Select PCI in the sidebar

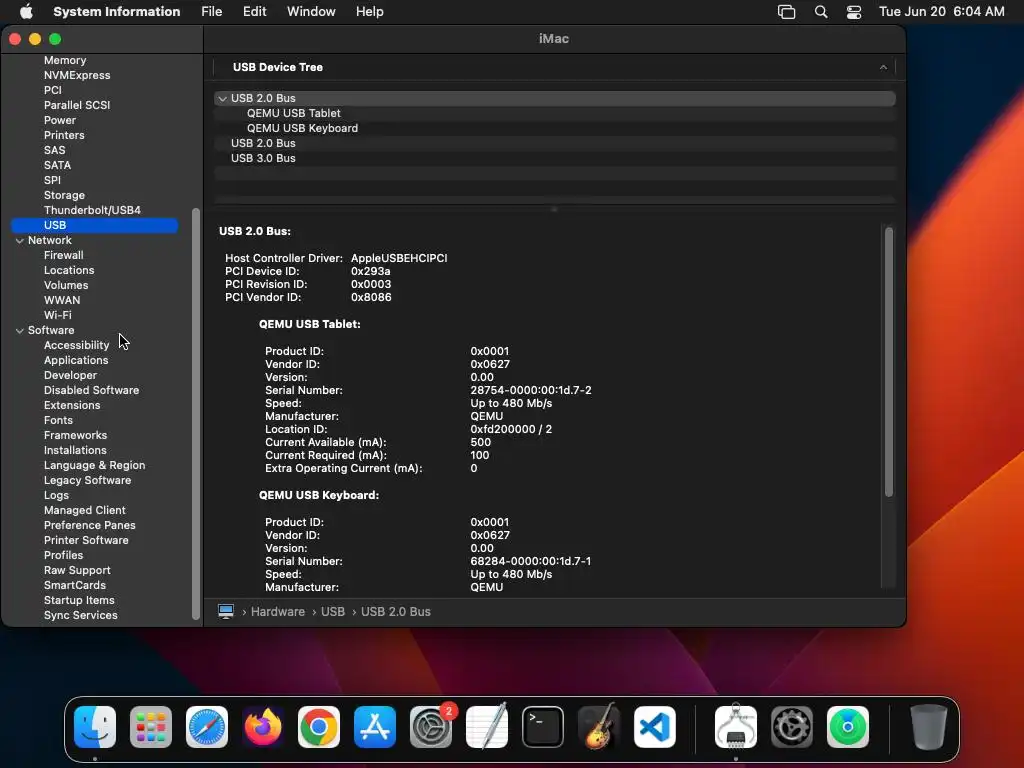tap(53, 90)
